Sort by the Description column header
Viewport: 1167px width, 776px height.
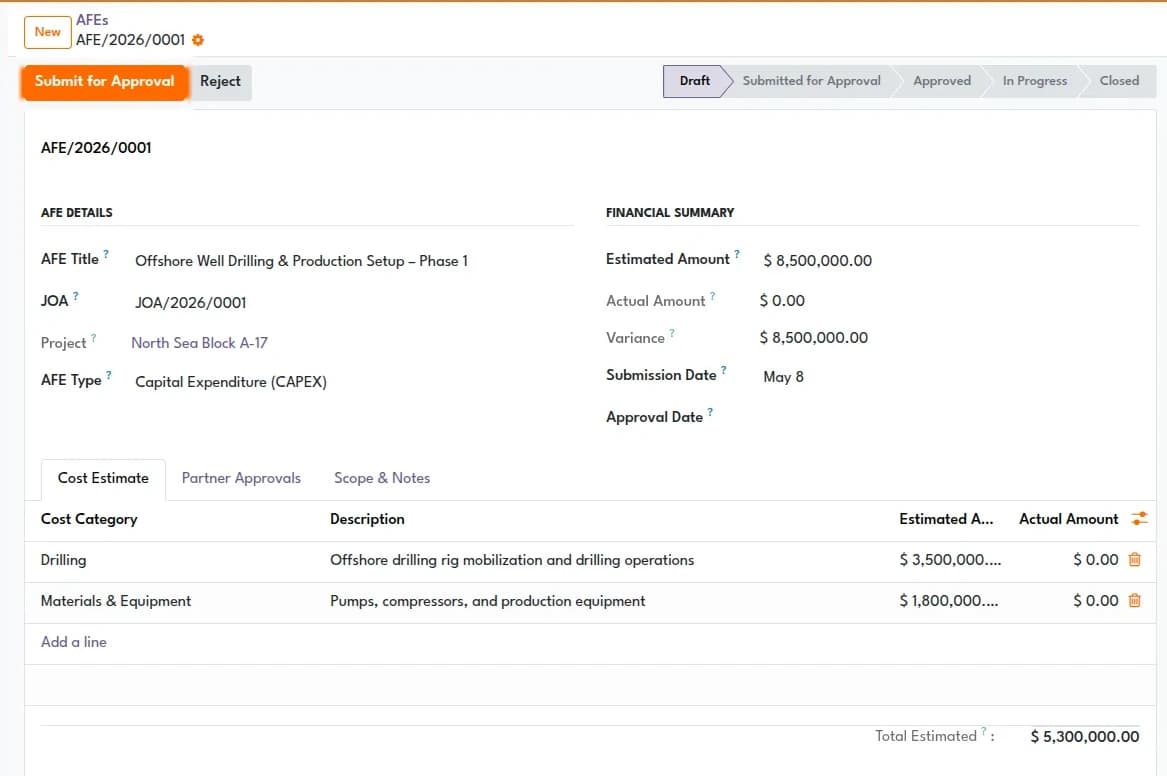tap(367, 519)
